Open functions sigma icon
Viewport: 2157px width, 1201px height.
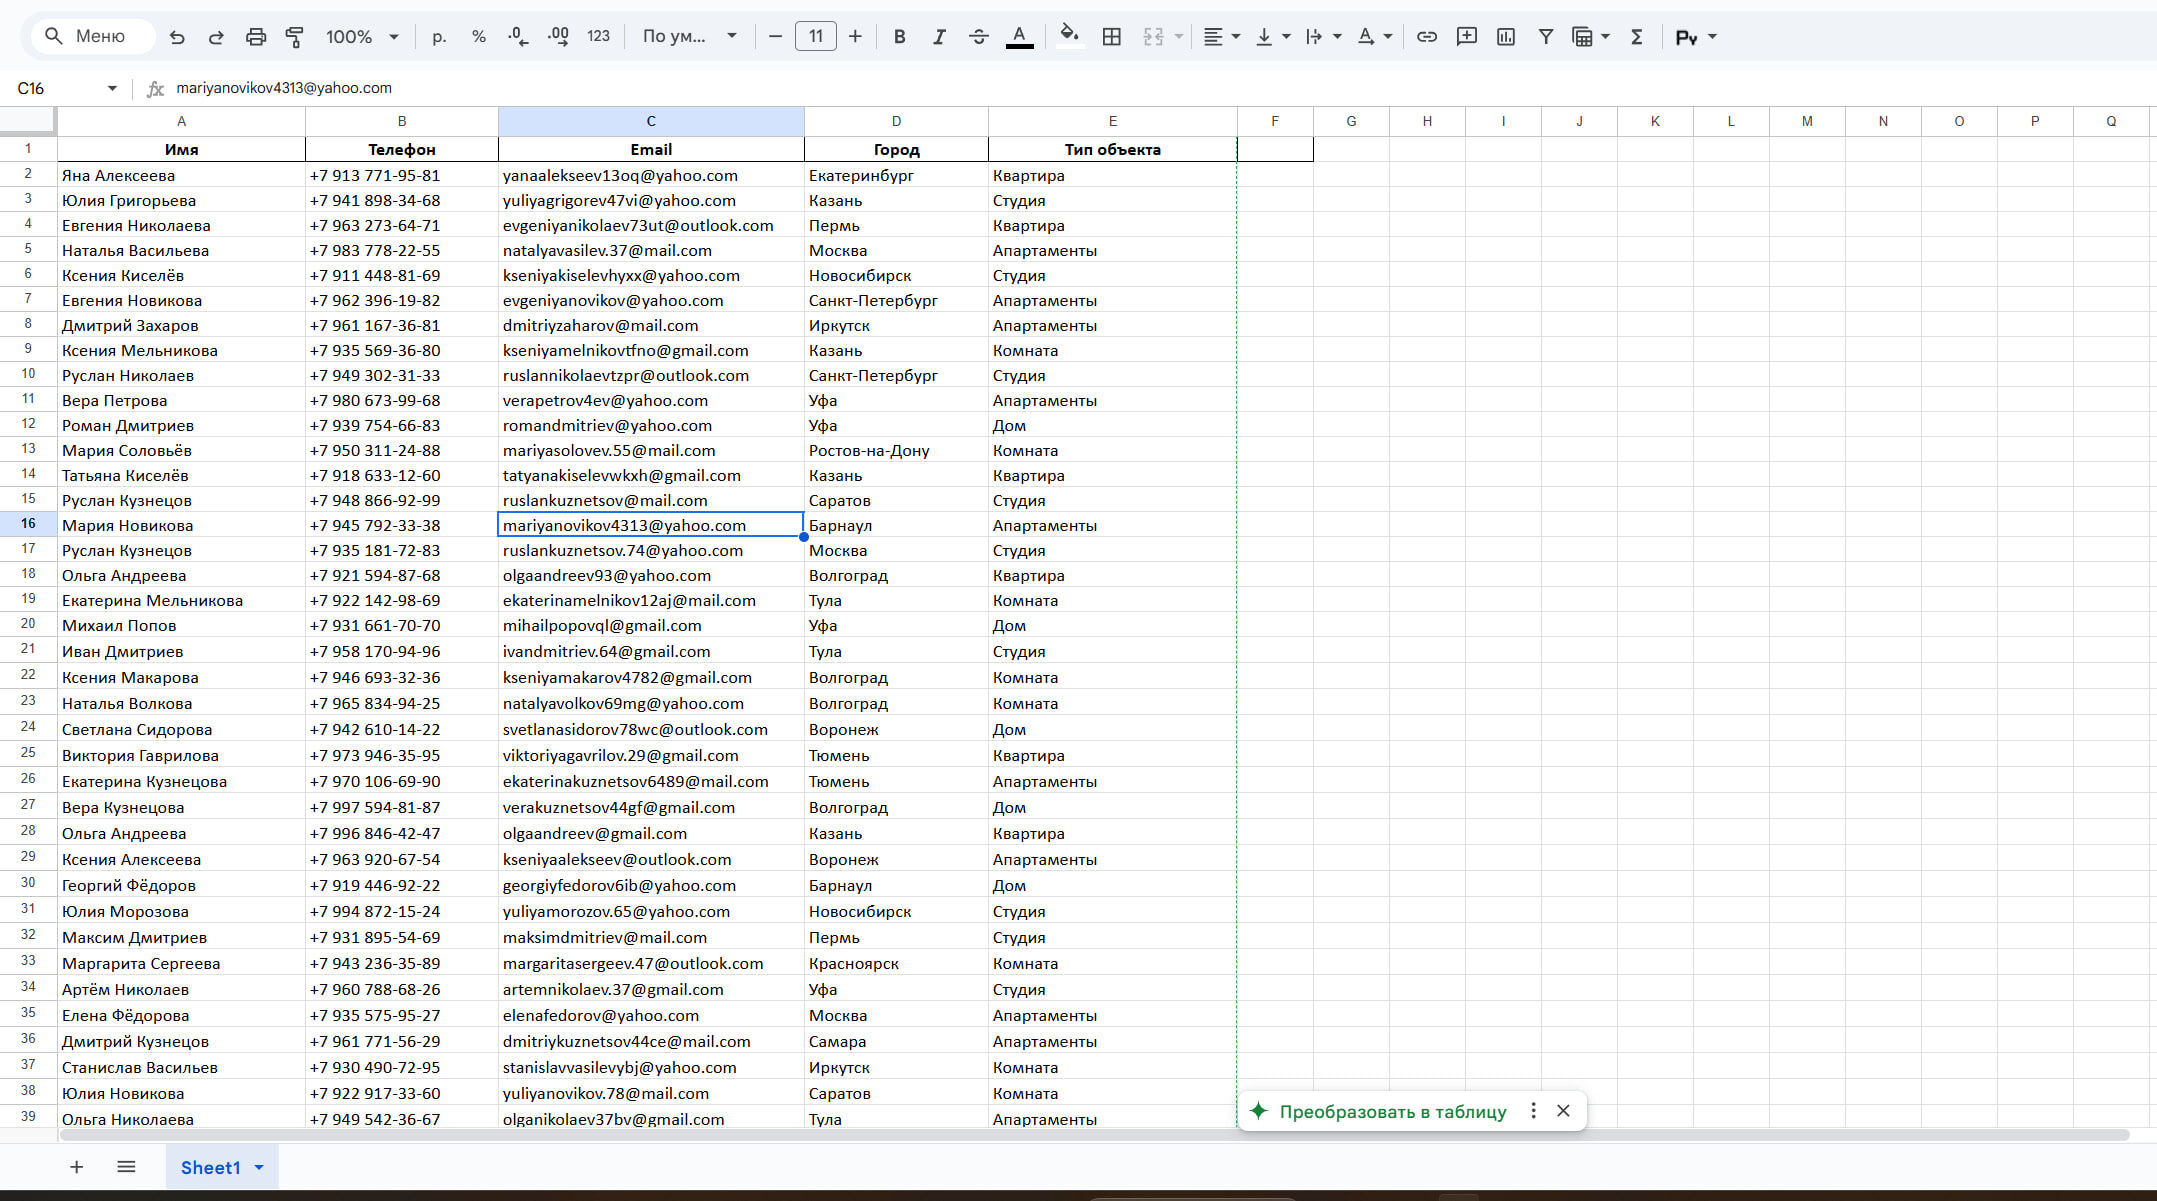1637,37
